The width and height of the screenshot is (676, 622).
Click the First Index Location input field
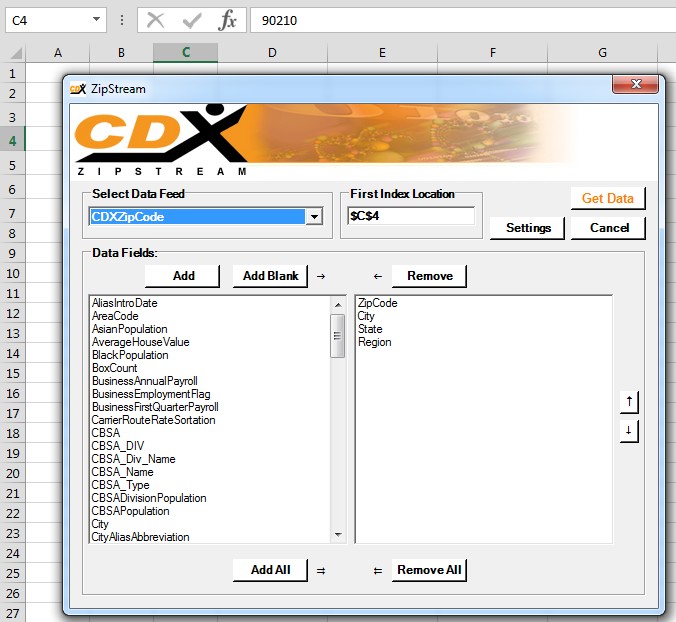tap(411, 216)
